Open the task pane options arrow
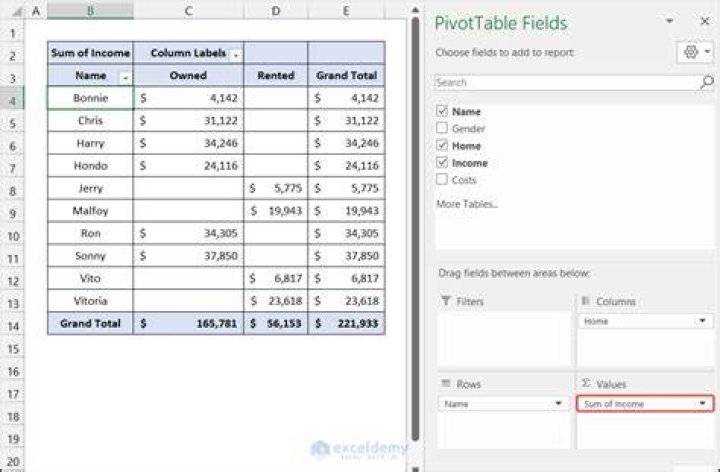Viewport: 720px width, 472px height. tap(669, 21)
